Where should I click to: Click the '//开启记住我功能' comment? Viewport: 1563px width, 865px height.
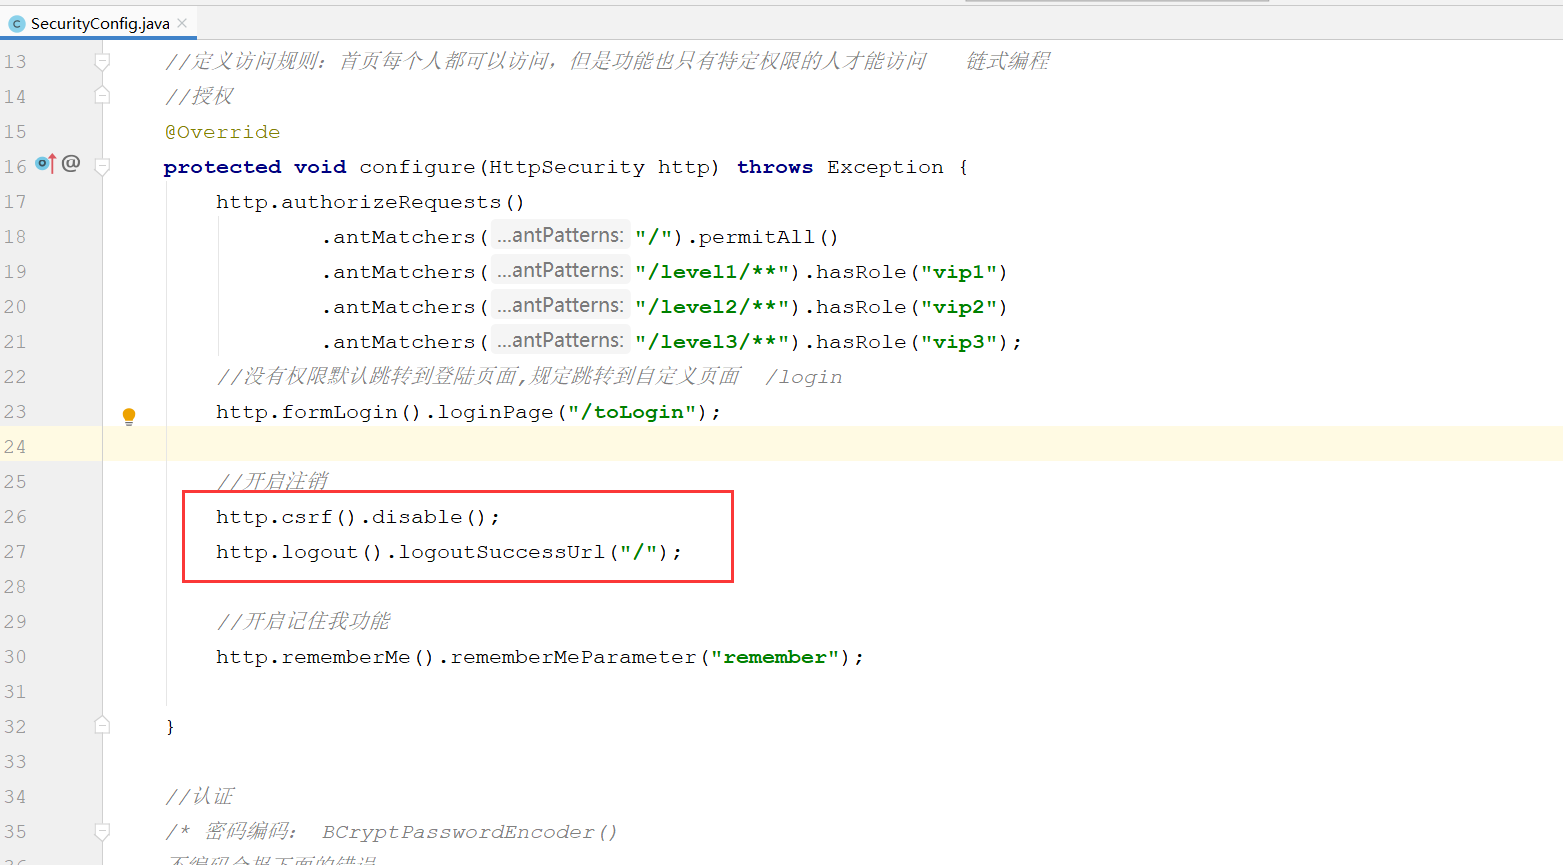tap(303, 622)
